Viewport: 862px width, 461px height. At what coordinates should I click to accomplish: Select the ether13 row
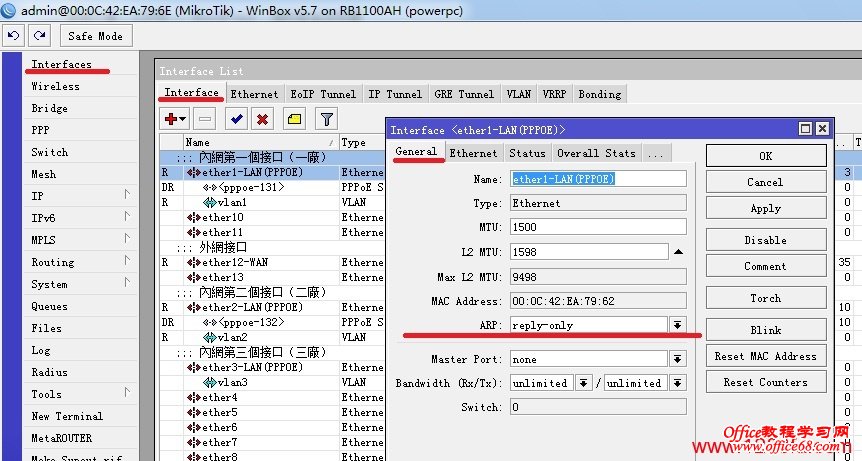pyautogui.click(x=273, y=277)
